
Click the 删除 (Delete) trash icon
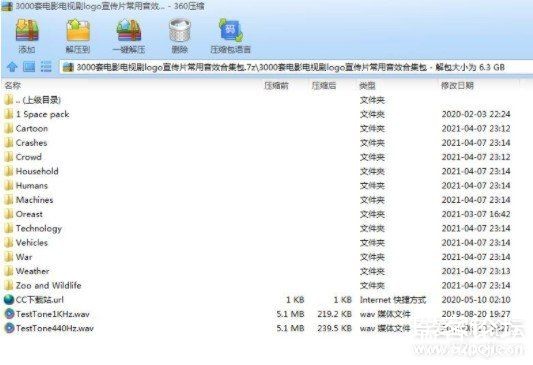(x=179, y=30)
